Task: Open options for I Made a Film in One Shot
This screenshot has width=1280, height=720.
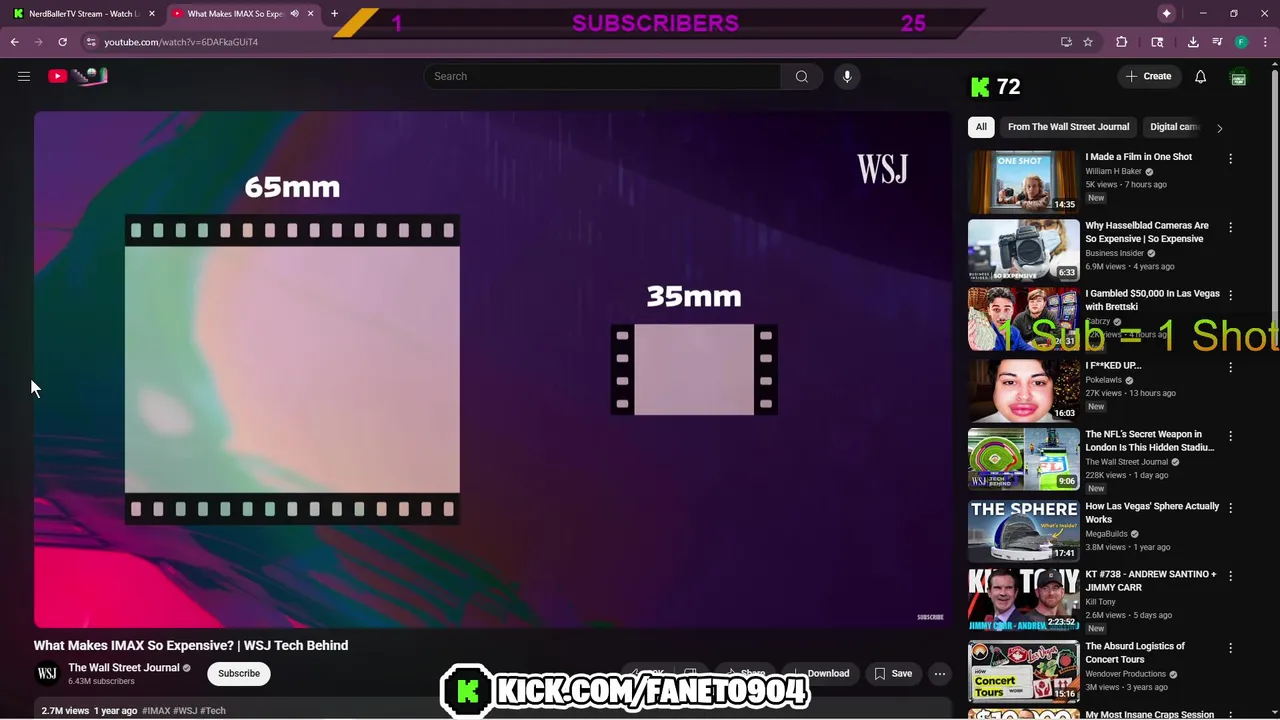Action: [x=1231, y=158]
